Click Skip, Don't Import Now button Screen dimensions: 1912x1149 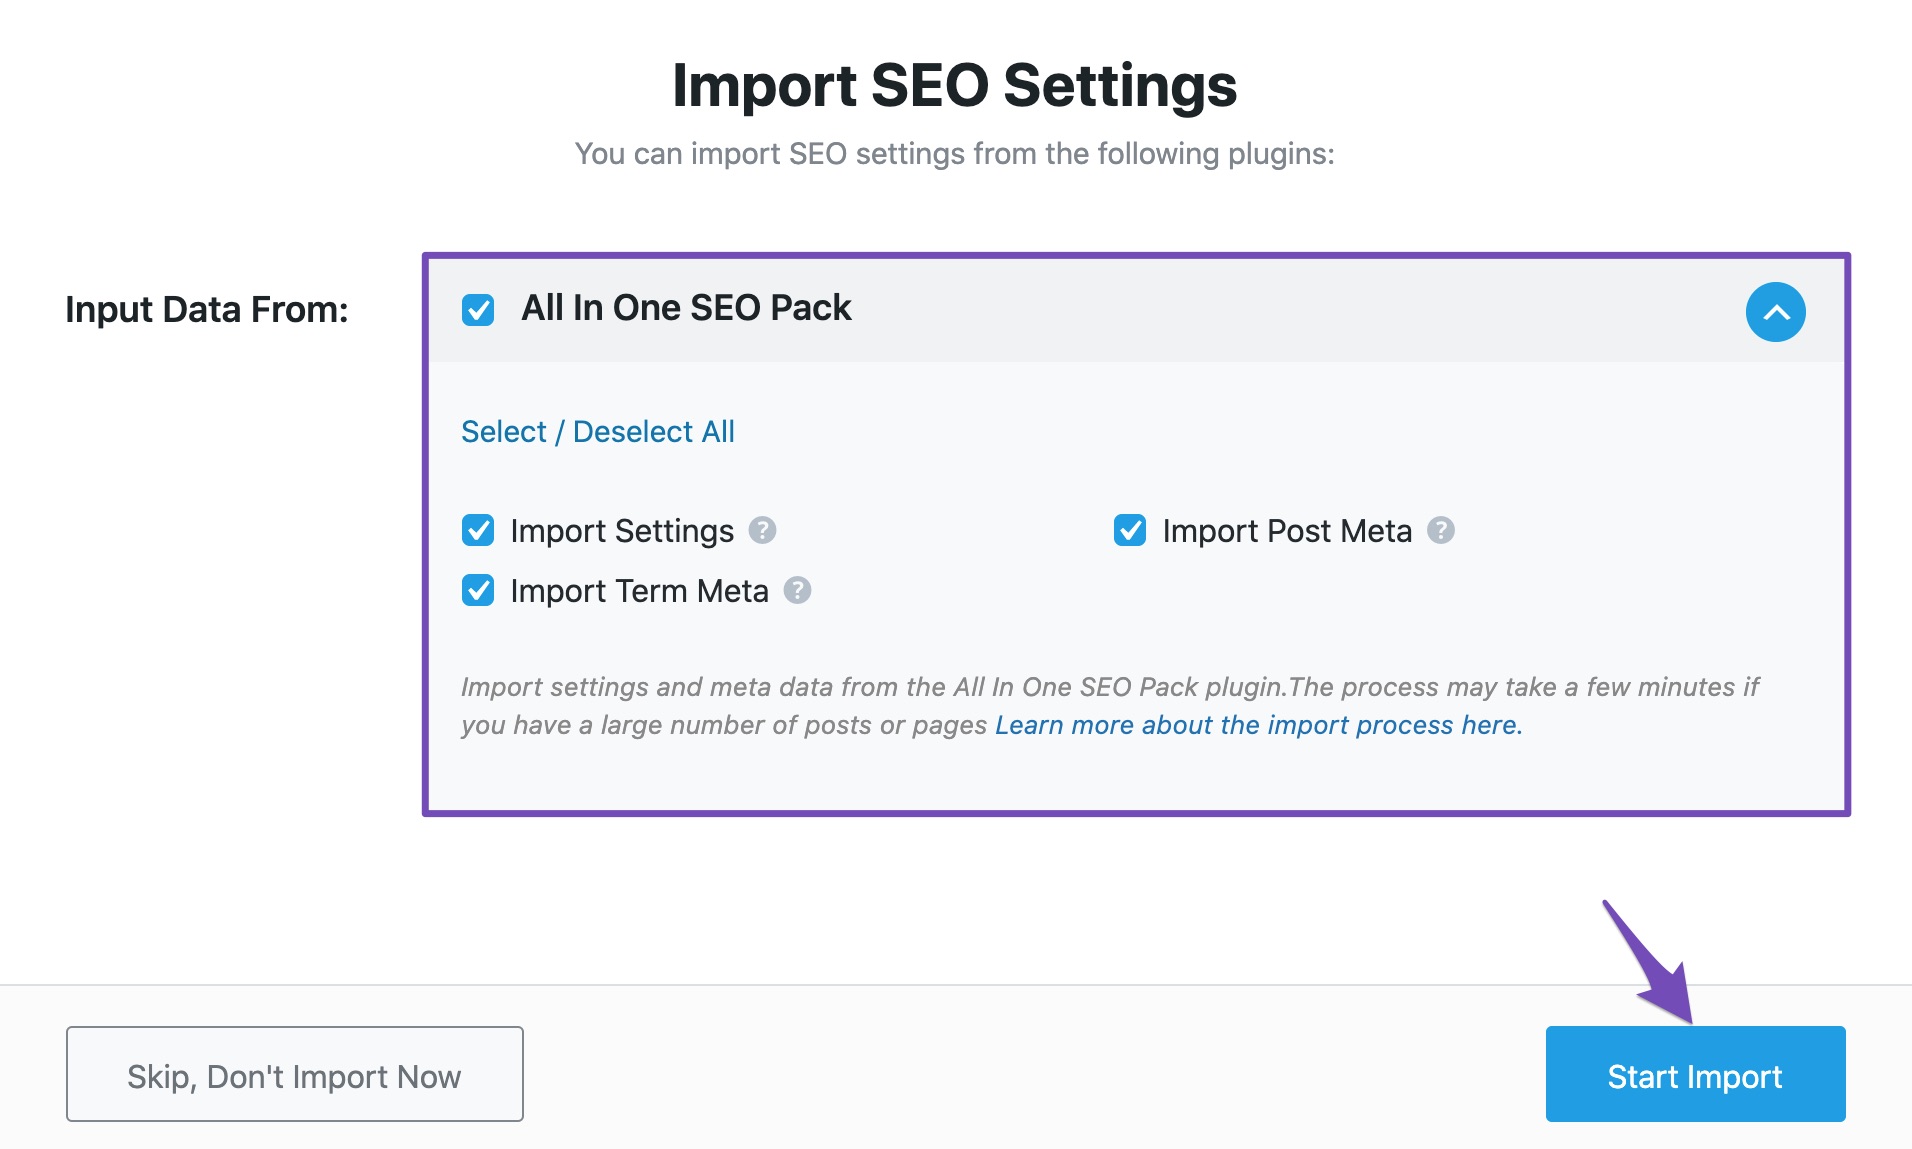pyautogui.click(x=295, y=1074)
